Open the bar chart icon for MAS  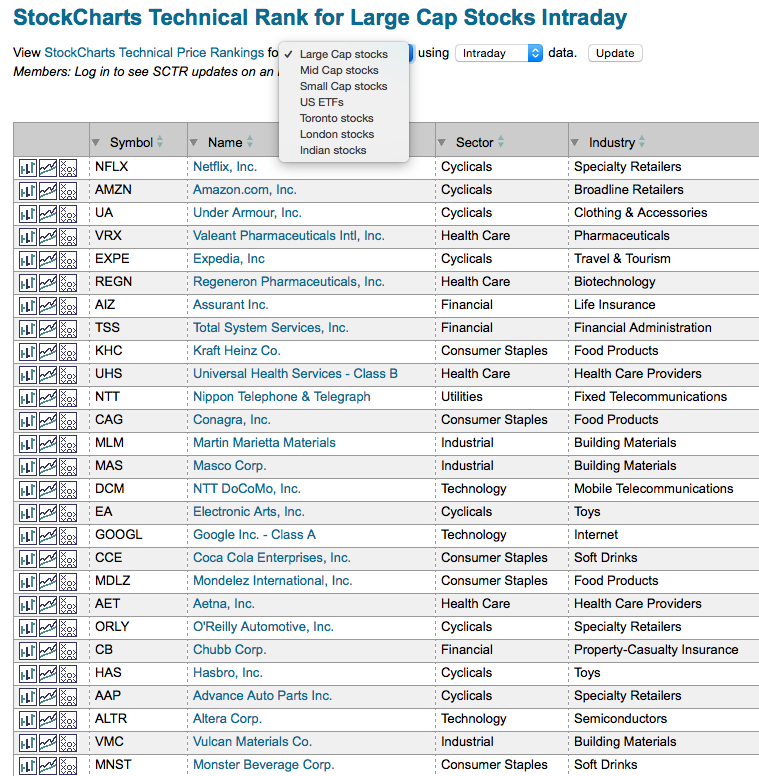[28, 467]
